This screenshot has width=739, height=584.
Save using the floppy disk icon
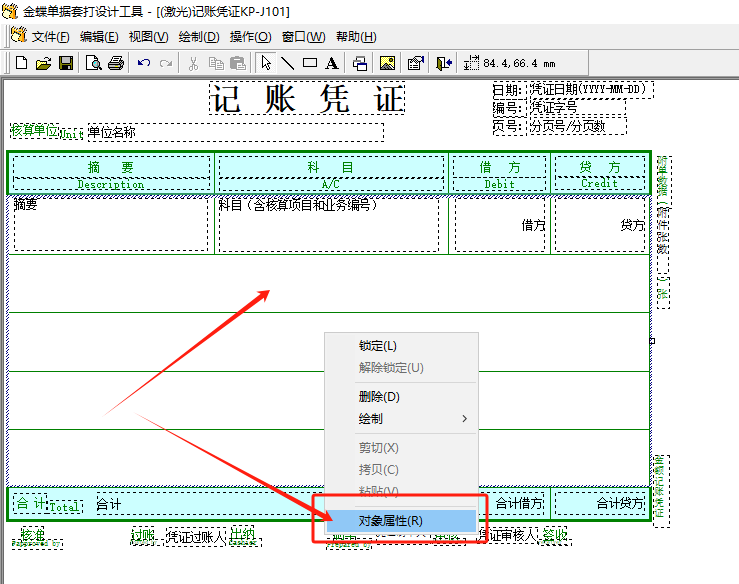[65, 63]
